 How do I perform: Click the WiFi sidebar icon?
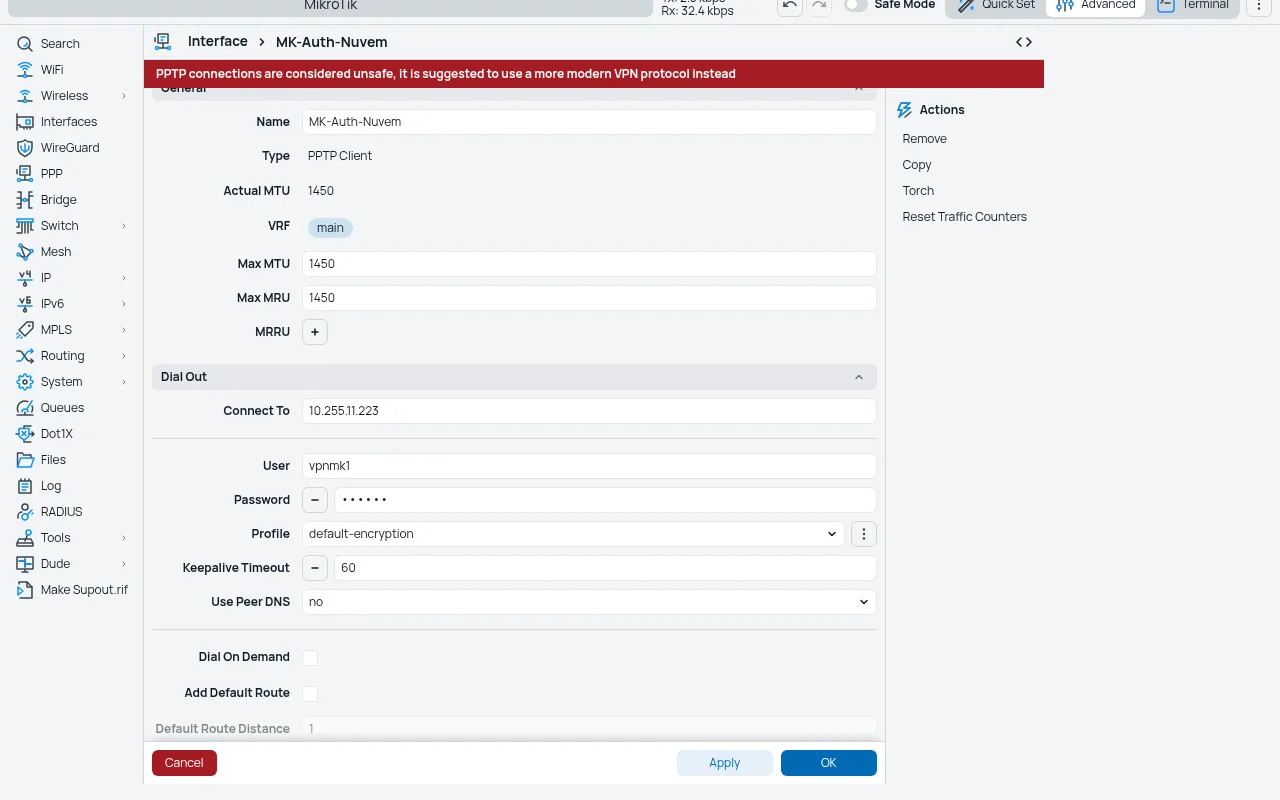click(x=25, y=70)
